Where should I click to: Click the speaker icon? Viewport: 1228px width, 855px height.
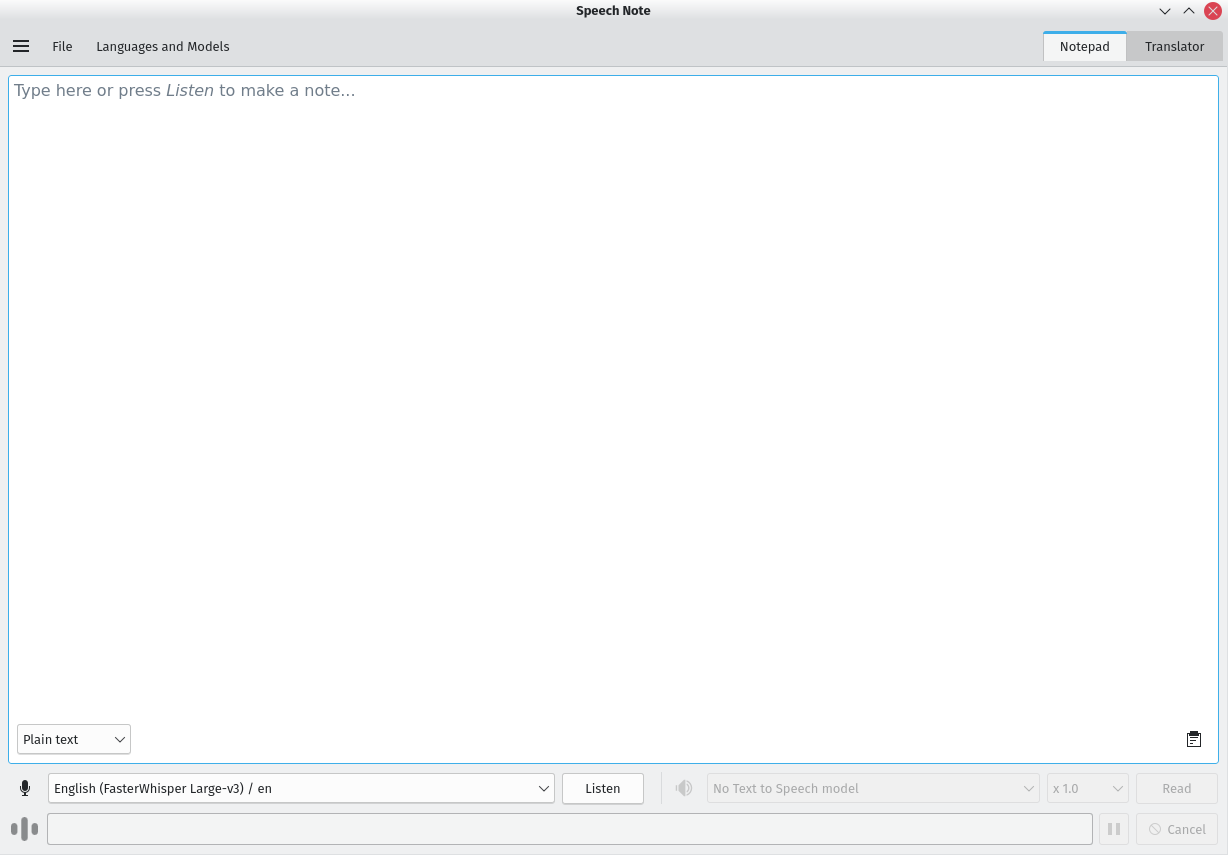pyautogui.click(x=684, y=788)
